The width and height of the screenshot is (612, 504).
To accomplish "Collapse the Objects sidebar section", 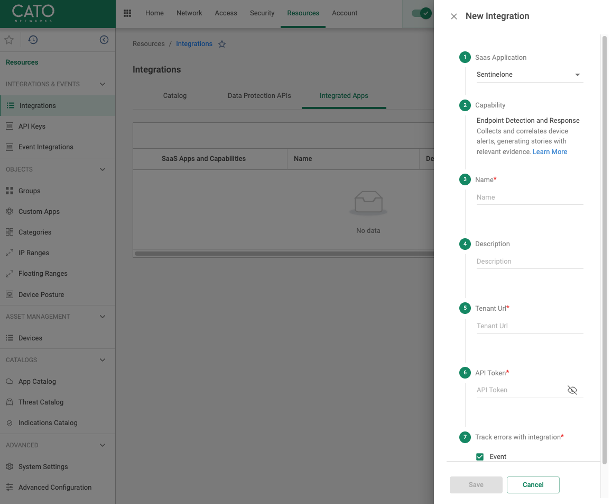I will [x=102, y=169].
